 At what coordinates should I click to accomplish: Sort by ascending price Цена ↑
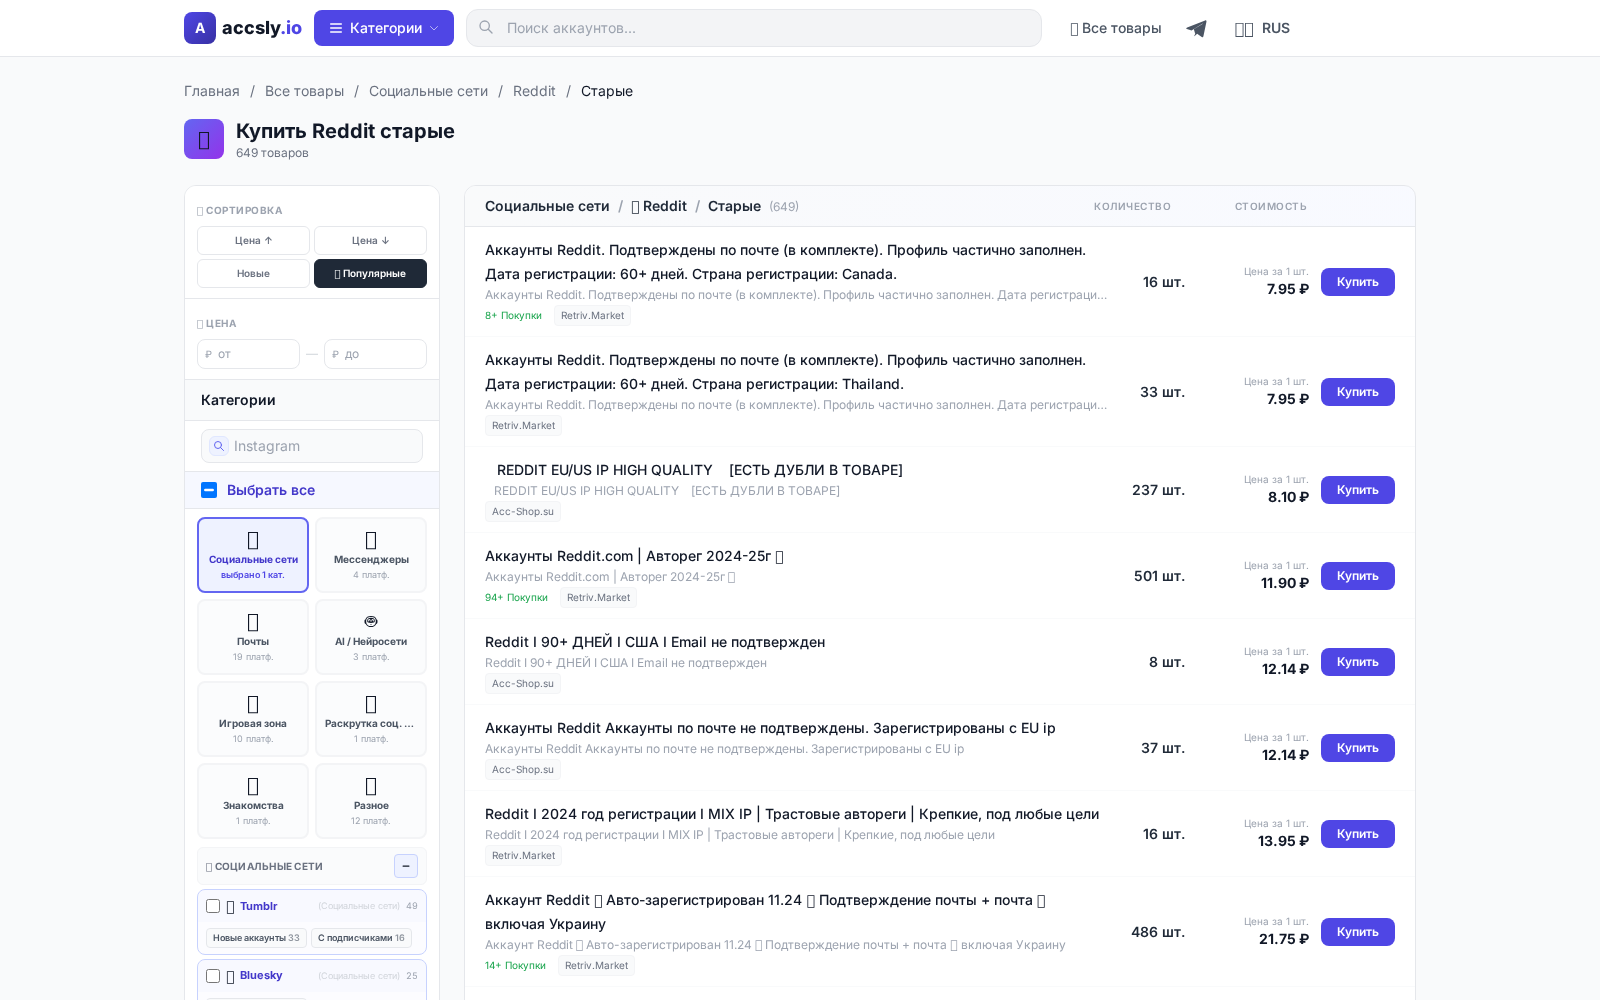click(253, 241)
